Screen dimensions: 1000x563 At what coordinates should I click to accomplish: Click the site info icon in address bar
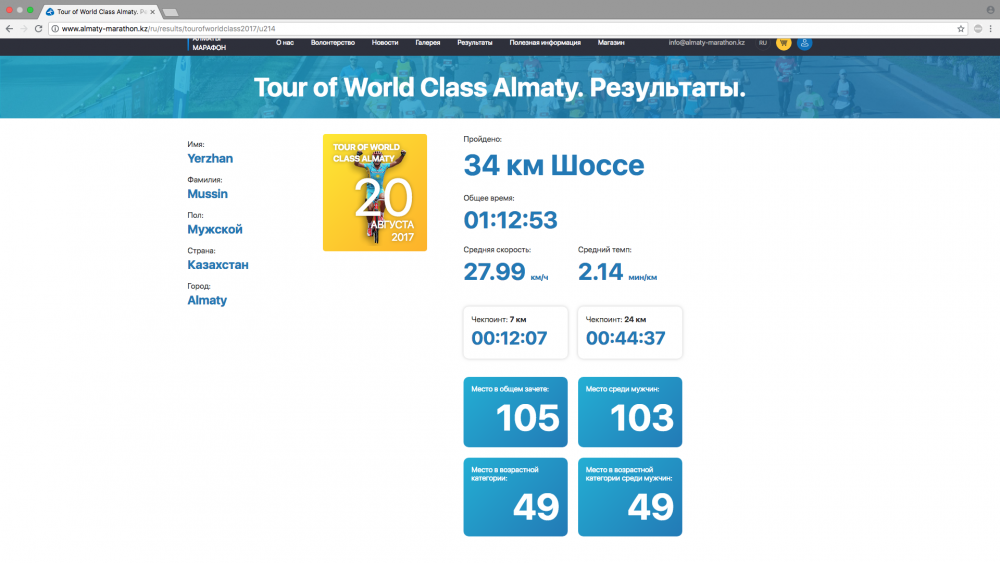point(55,29)
